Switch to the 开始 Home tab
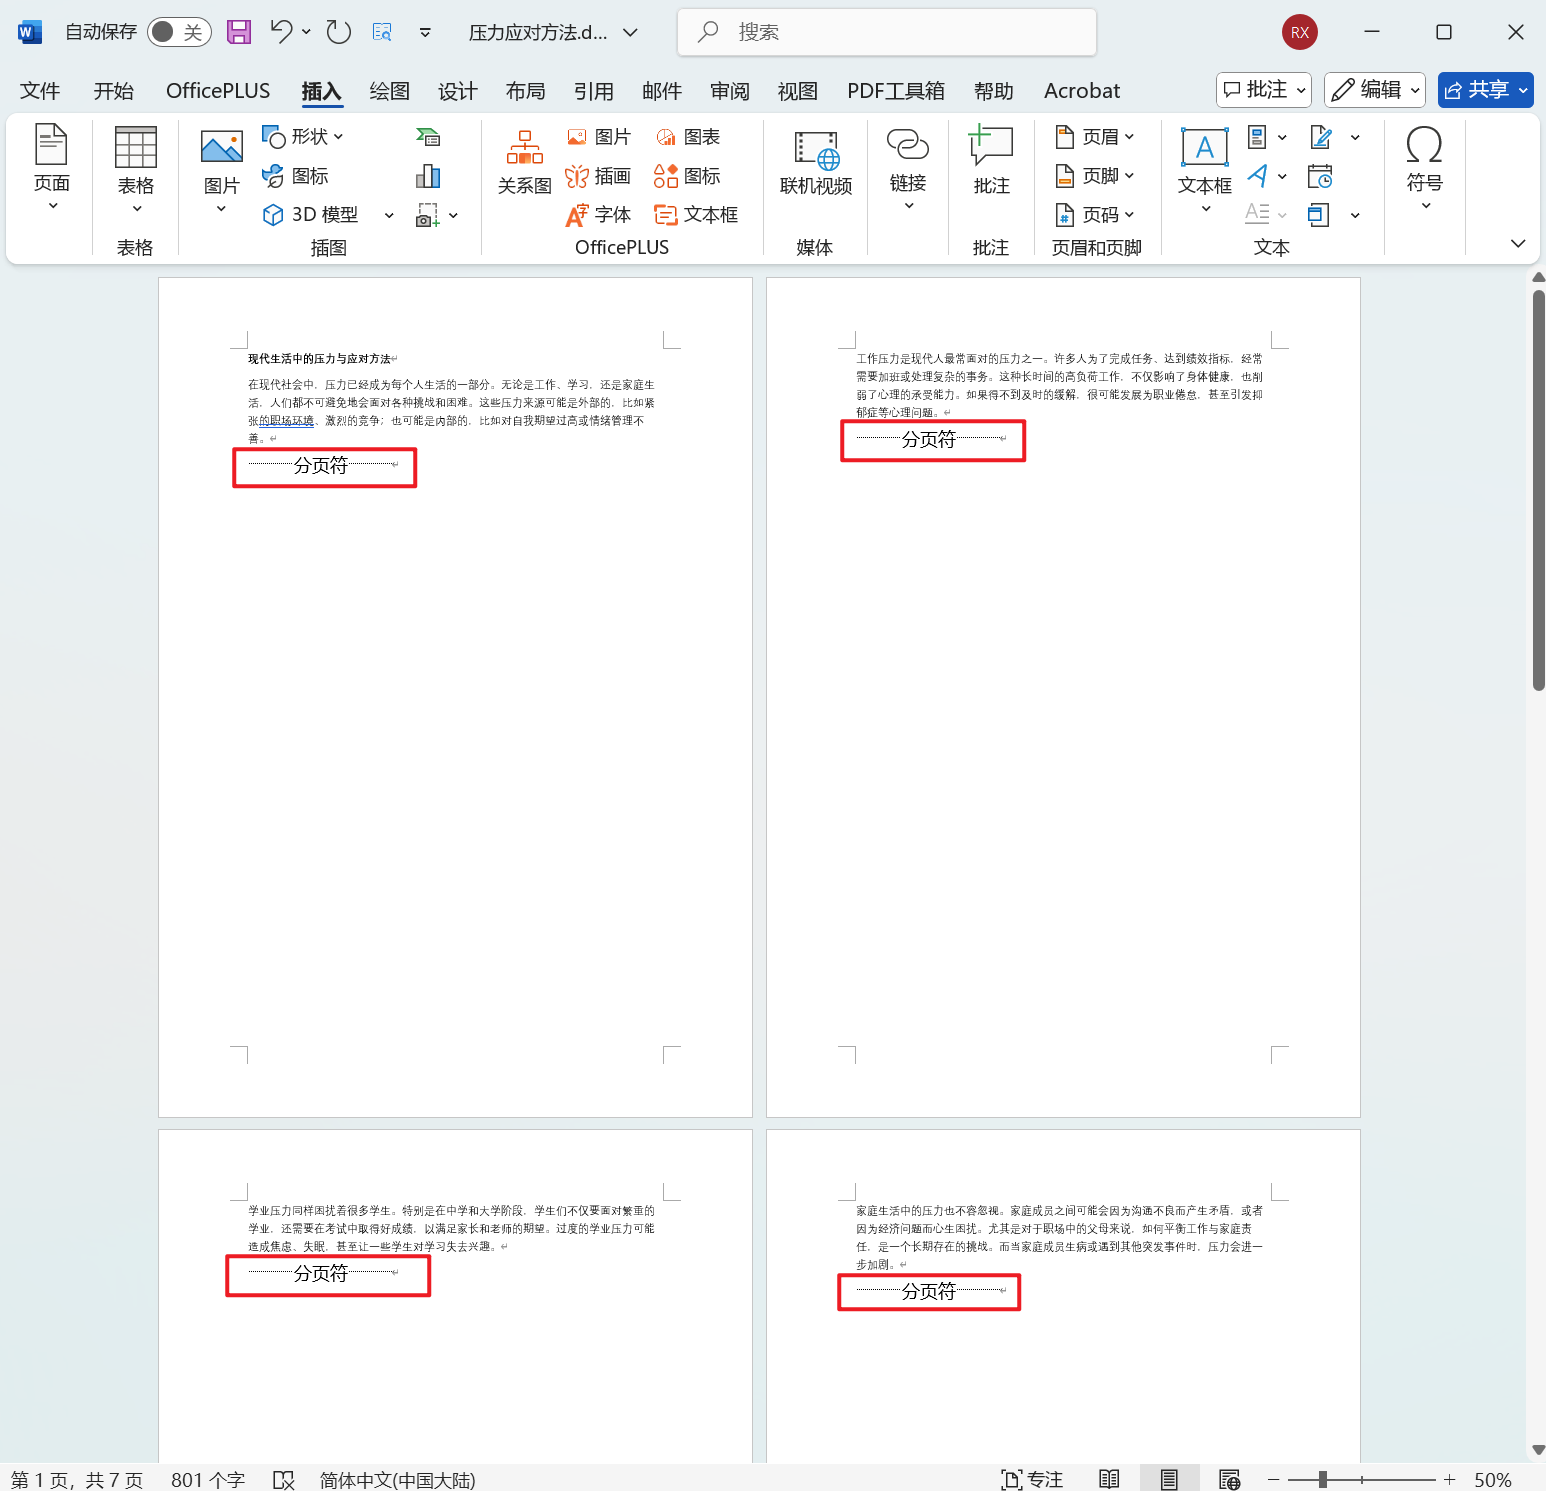Screen dimensions: 1546x1491 click(x=114, y=91)
